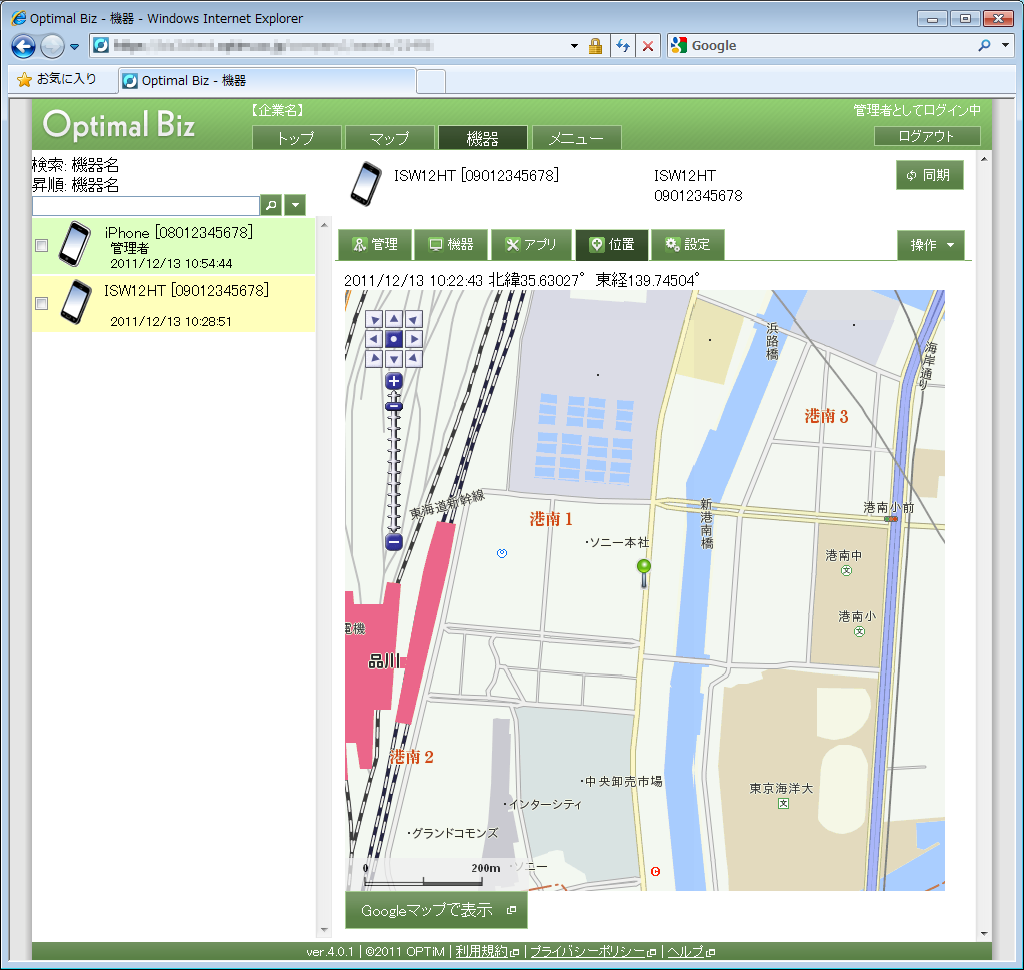The image size is (1024, 970).
Task: Pan the map down with the down arrow
Action: point(394,359)
